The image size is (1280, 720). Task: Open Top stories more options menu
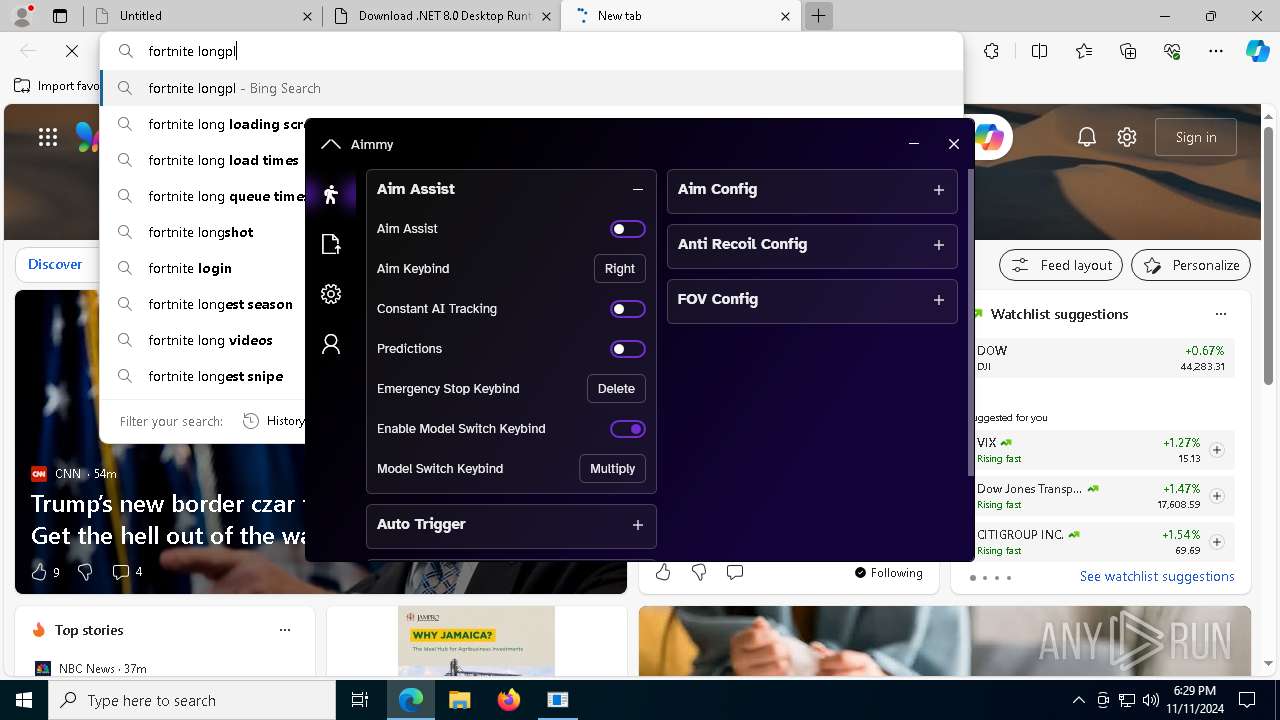click(x=285, y=630)
